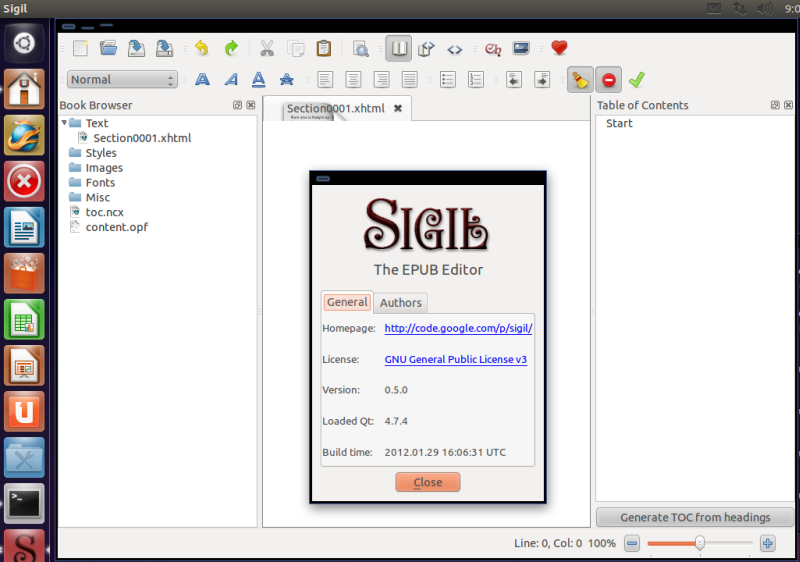Select the Images folder
The image size is (800, 562).
click(x=104, y=168)
